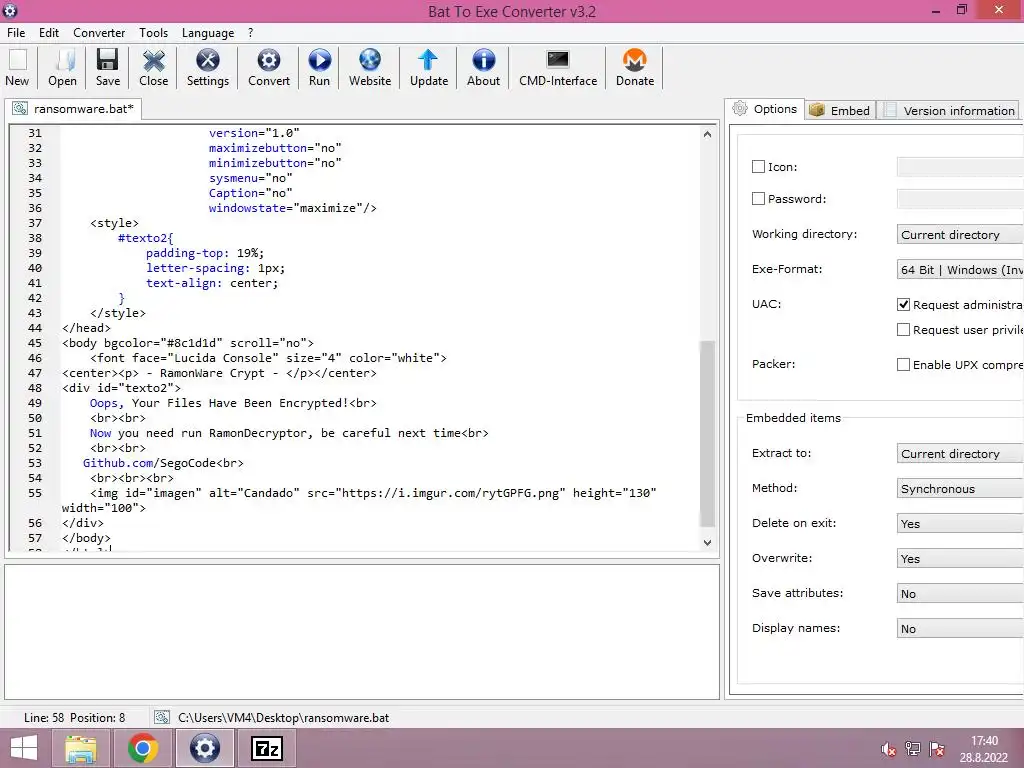Open the Edit menu
The image size is (1024, 768).
(x=48, y=33)
